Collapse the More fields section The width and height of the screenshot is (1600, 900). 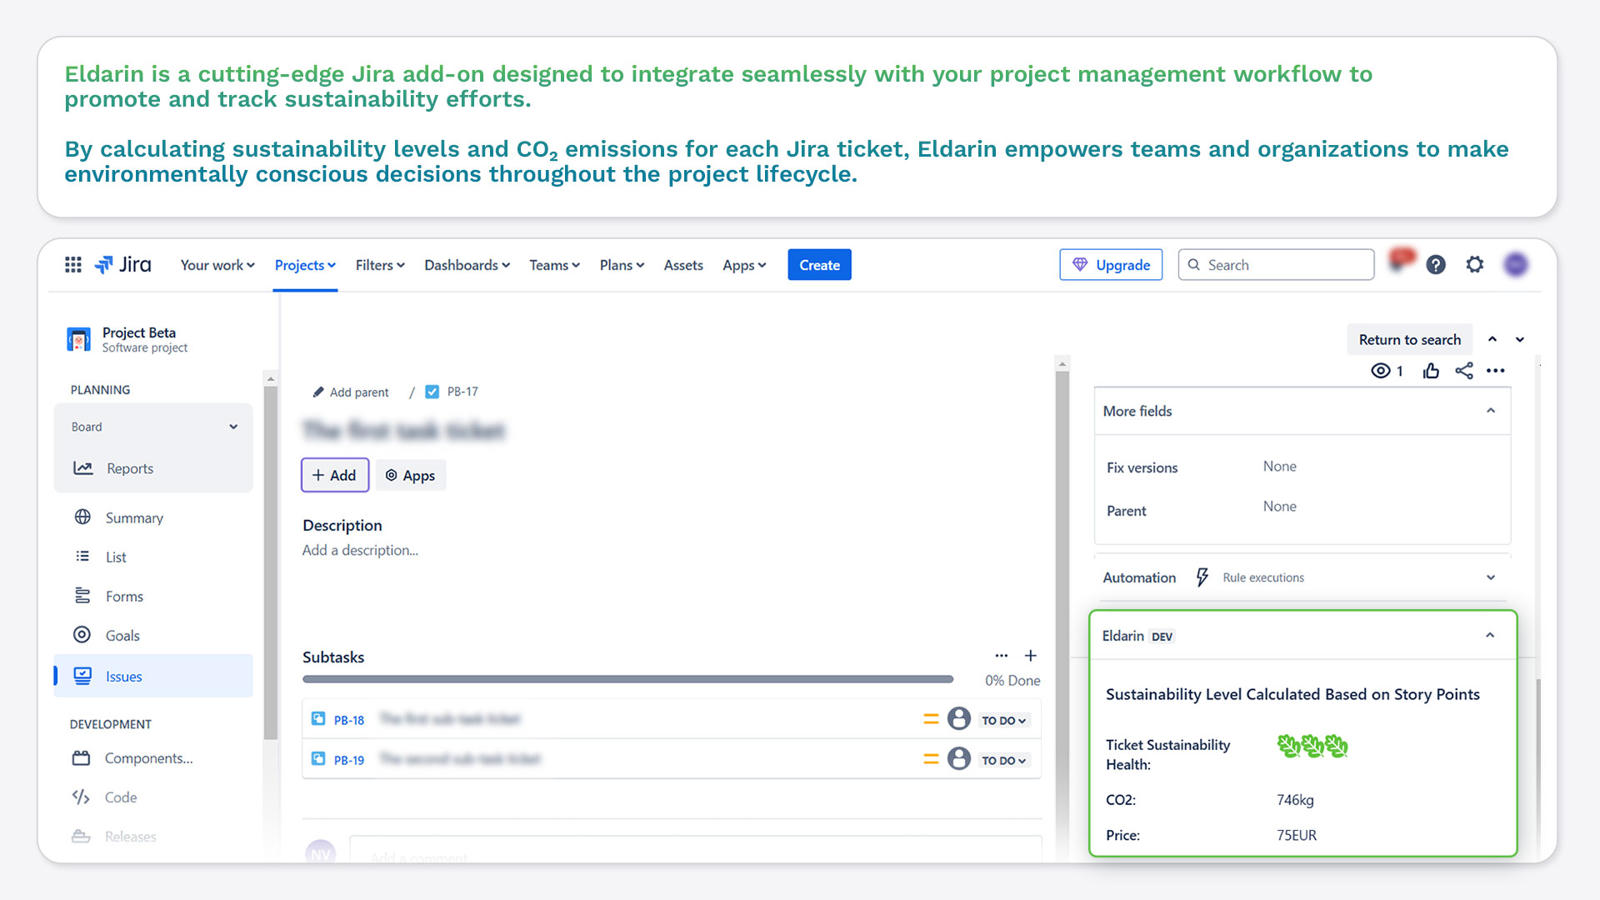pyautogui.click(x=1490, y=411)
